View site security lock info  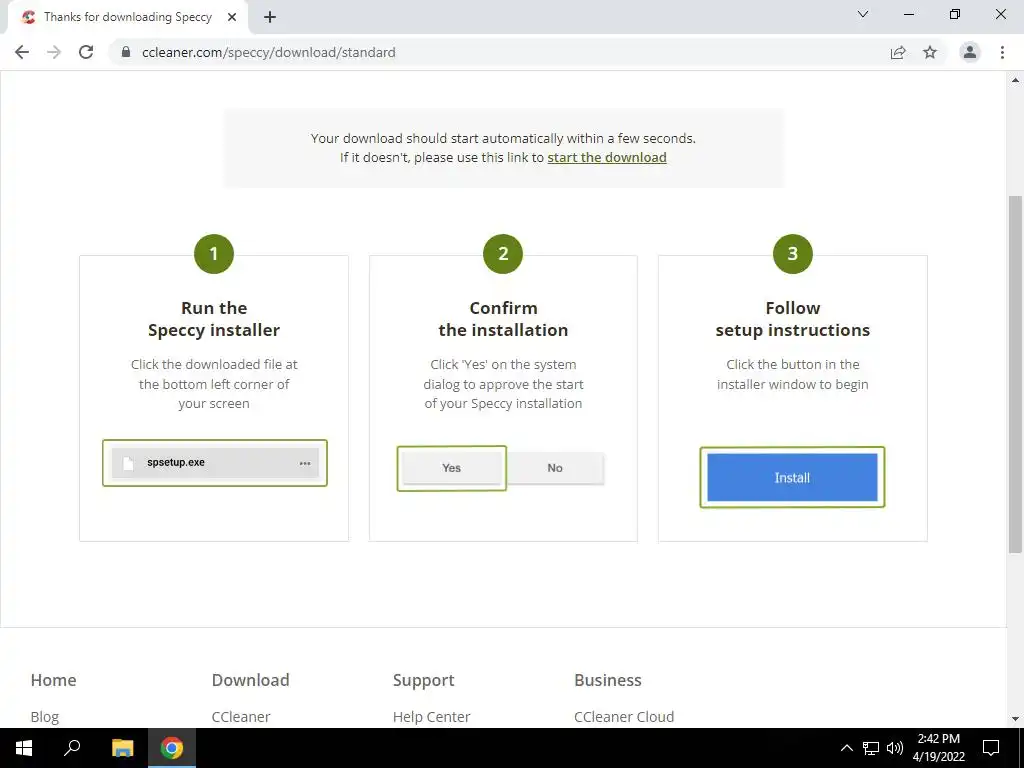click(126, 52)
